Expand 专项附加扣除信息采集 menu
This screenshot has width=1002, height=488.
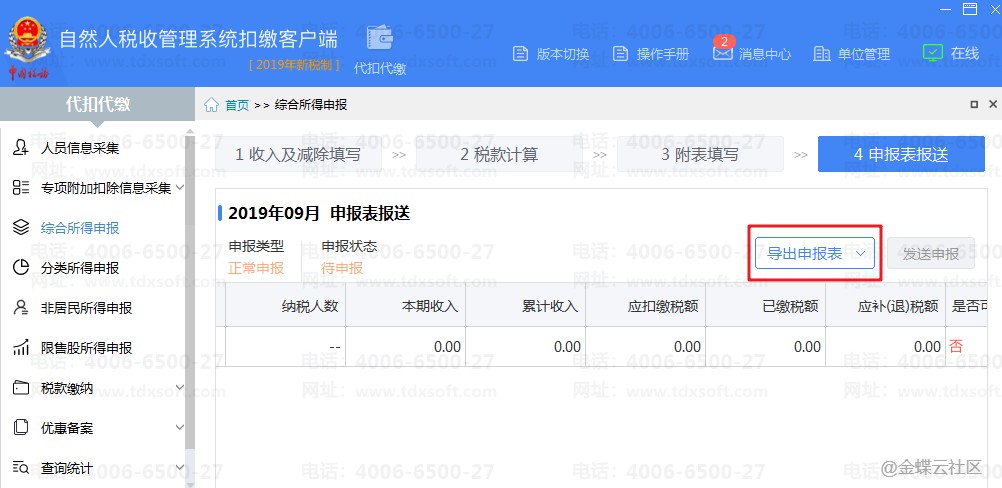click(179, 187)
